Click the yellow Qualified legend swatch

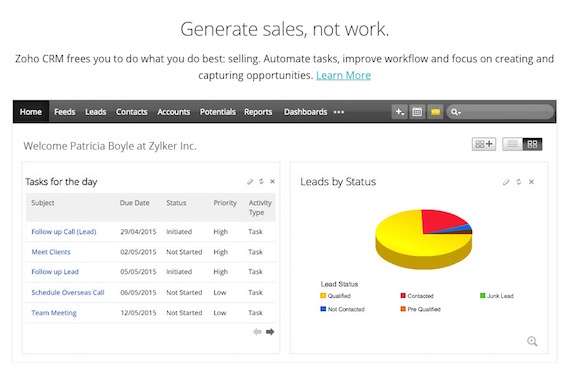coord(323,296)
